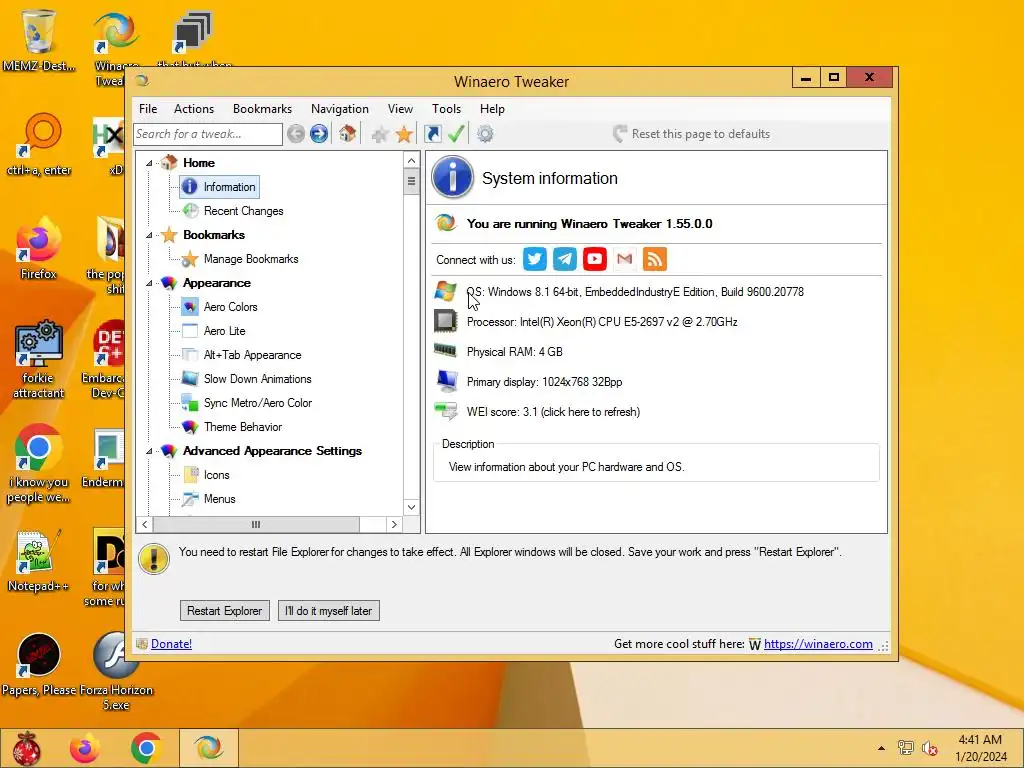The height and width of the screenshot is (768, 1024).
Task: Click Reset this page to defaults
Action: click(x=692, y=134)
